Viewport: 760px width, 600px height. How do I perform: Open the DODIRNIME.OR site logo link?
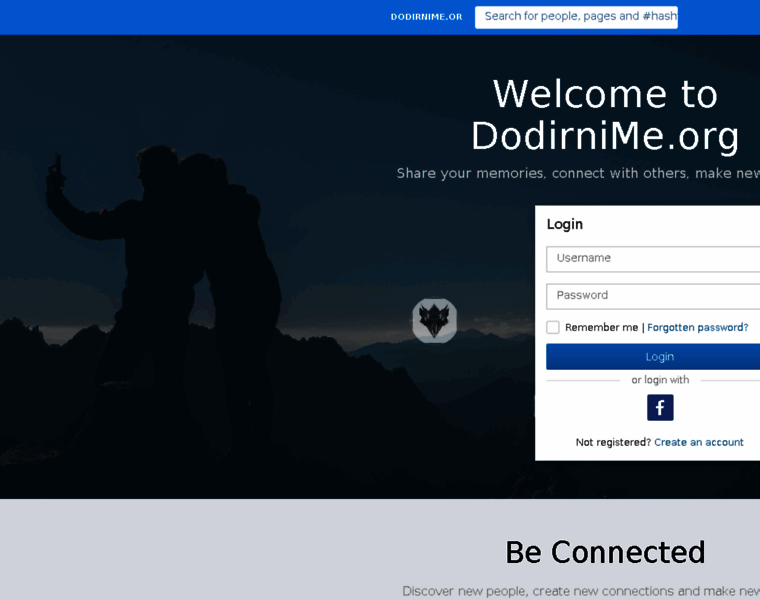pos(427,17)
